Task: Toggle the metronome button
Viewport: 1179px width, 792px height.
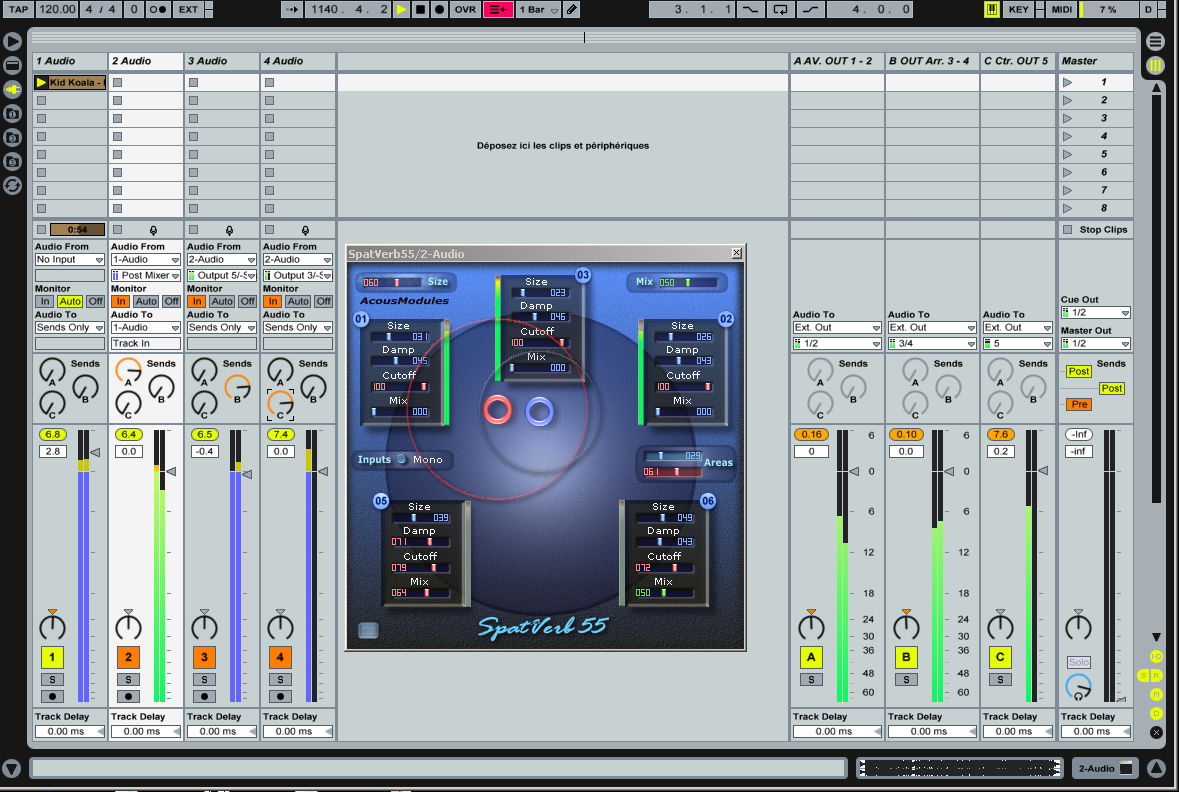Action: 158,9
